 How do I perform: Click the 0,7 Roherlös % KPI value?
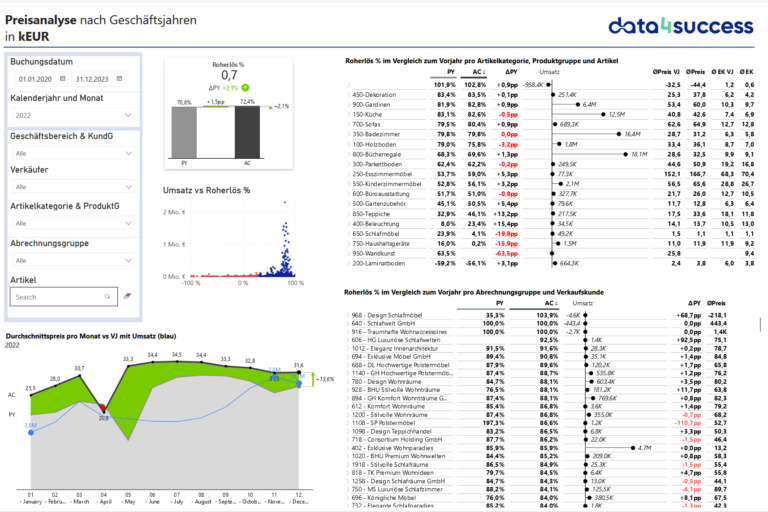point(229,75)
